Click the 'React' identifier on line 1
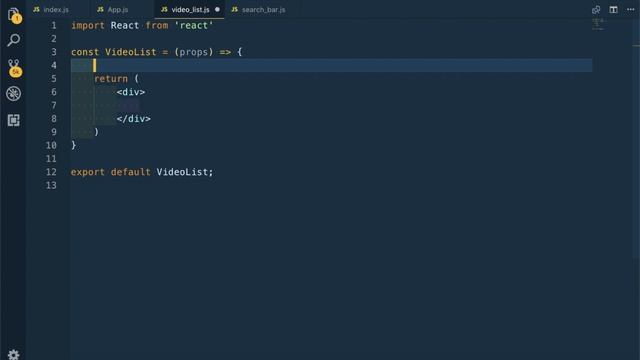The image size is (640, 360). pyautogui.click(x=125, y=25)
